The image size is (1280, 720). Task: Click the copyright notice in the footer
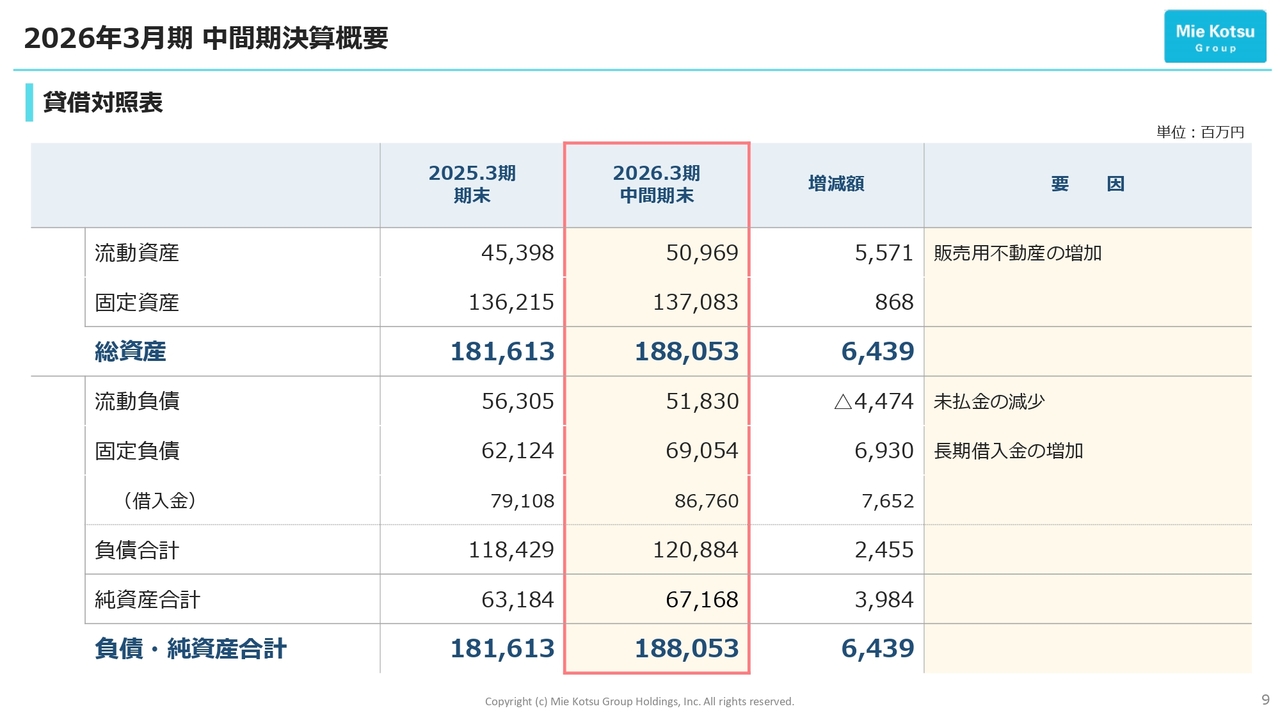point(639,702)
